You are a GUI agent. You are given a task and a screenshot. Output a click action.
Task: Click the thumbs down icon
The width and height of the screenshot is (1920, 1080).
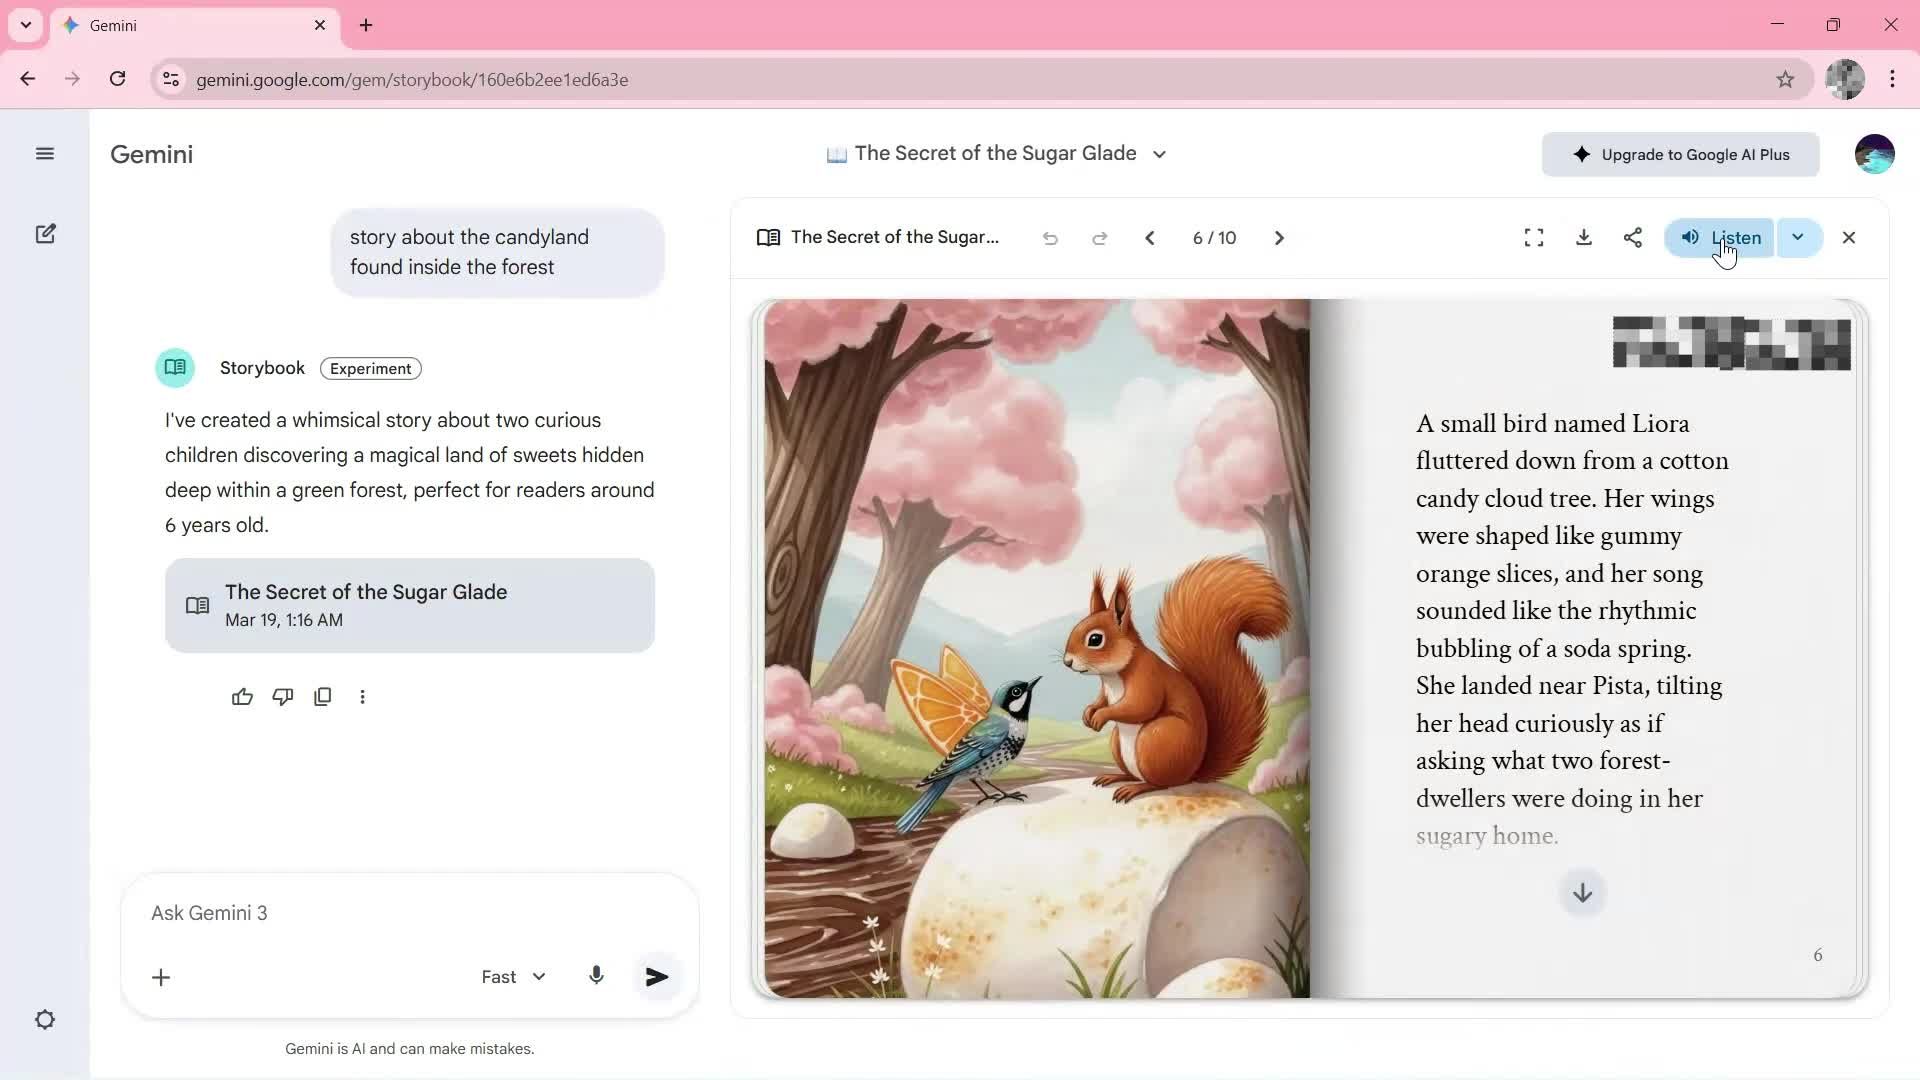[283, 697]
